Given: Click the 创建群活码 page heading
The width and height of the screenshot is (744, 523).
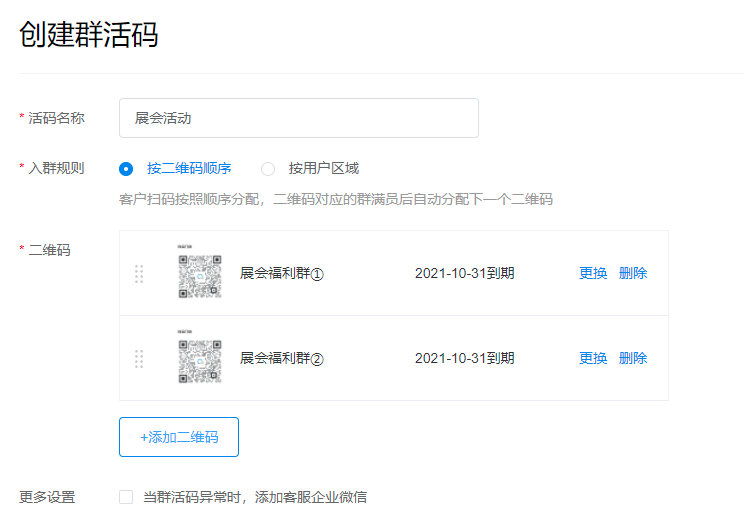Looking at the screenshot, I should (89, 35).
